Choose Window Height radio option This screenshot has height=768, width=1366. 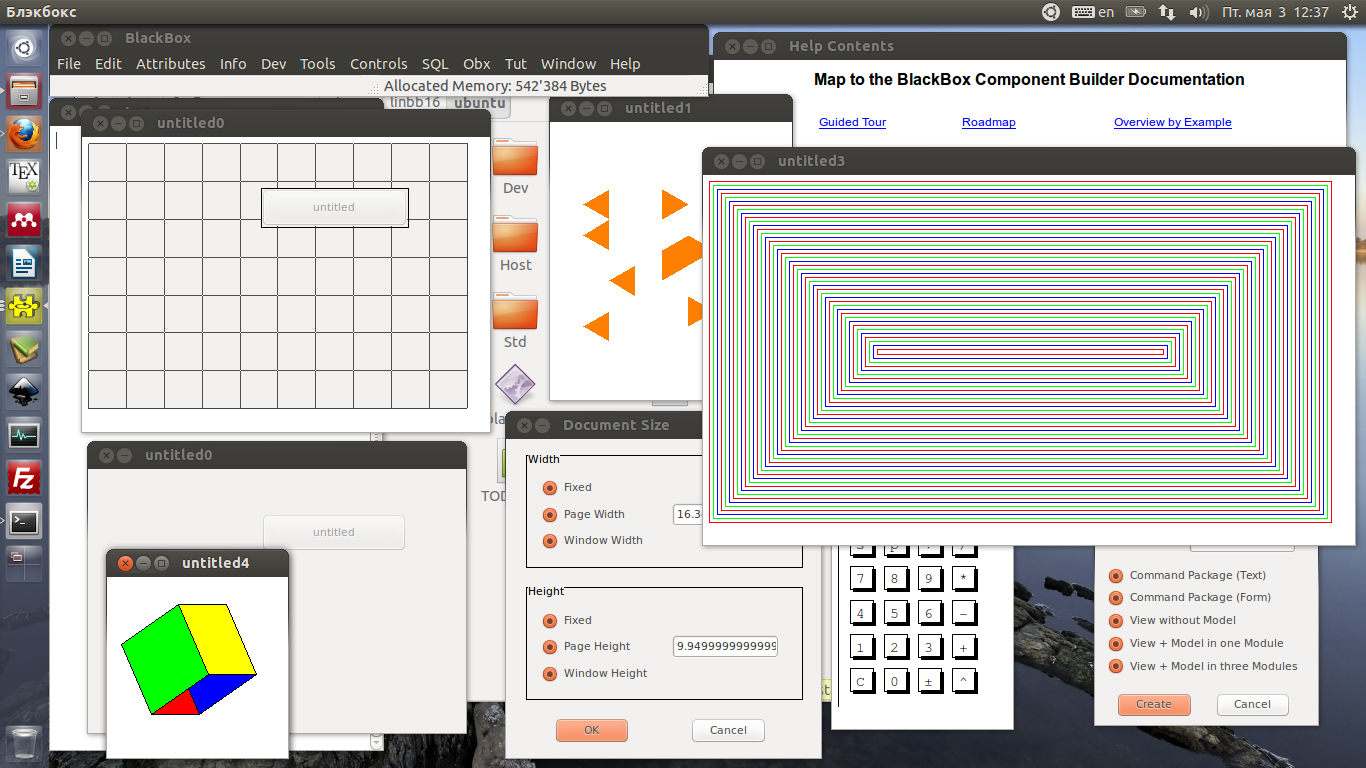(x=549, y=674)
